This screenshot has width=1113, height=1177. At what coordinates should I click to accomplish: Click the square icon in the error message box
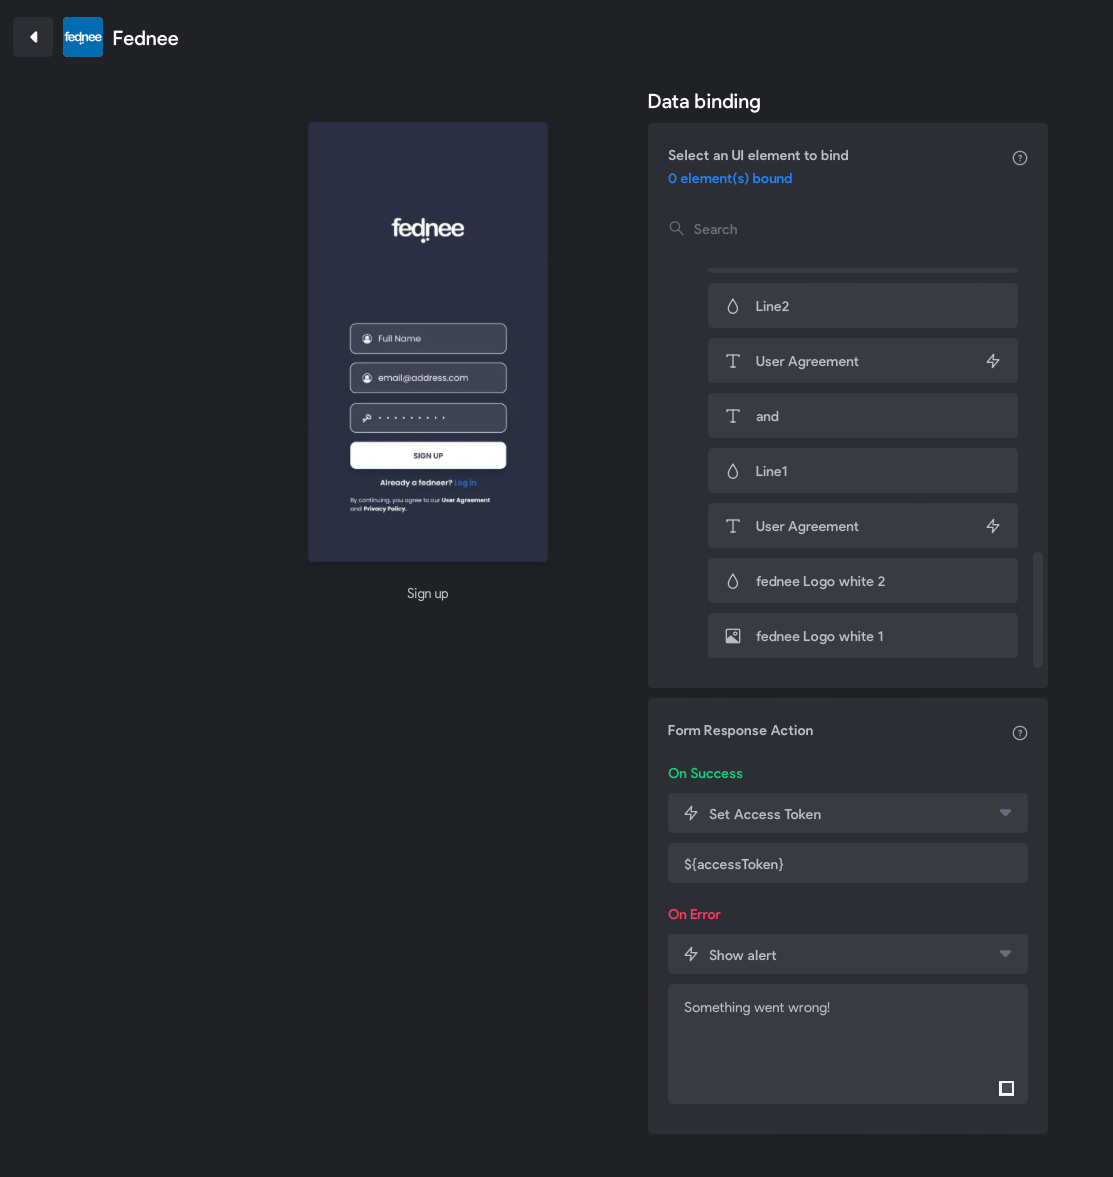[1006, 1088]
